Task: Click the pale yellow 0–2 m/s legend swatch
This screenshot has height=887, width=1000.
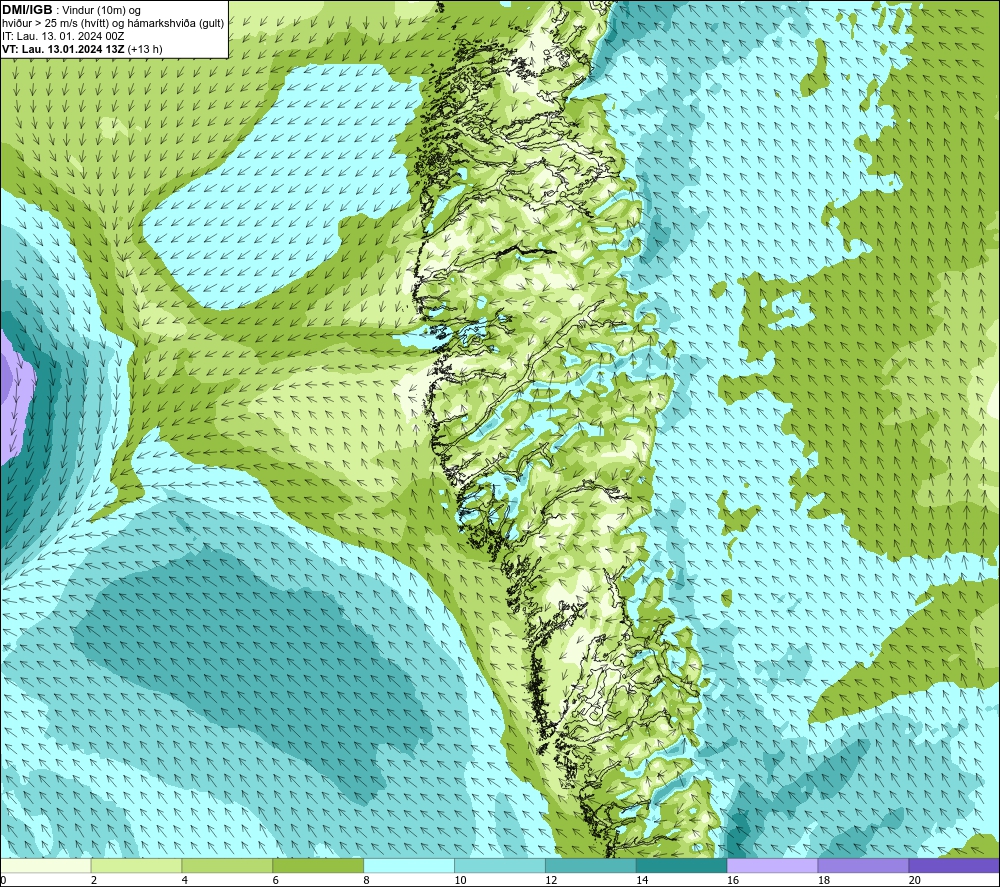Action: 45,865
